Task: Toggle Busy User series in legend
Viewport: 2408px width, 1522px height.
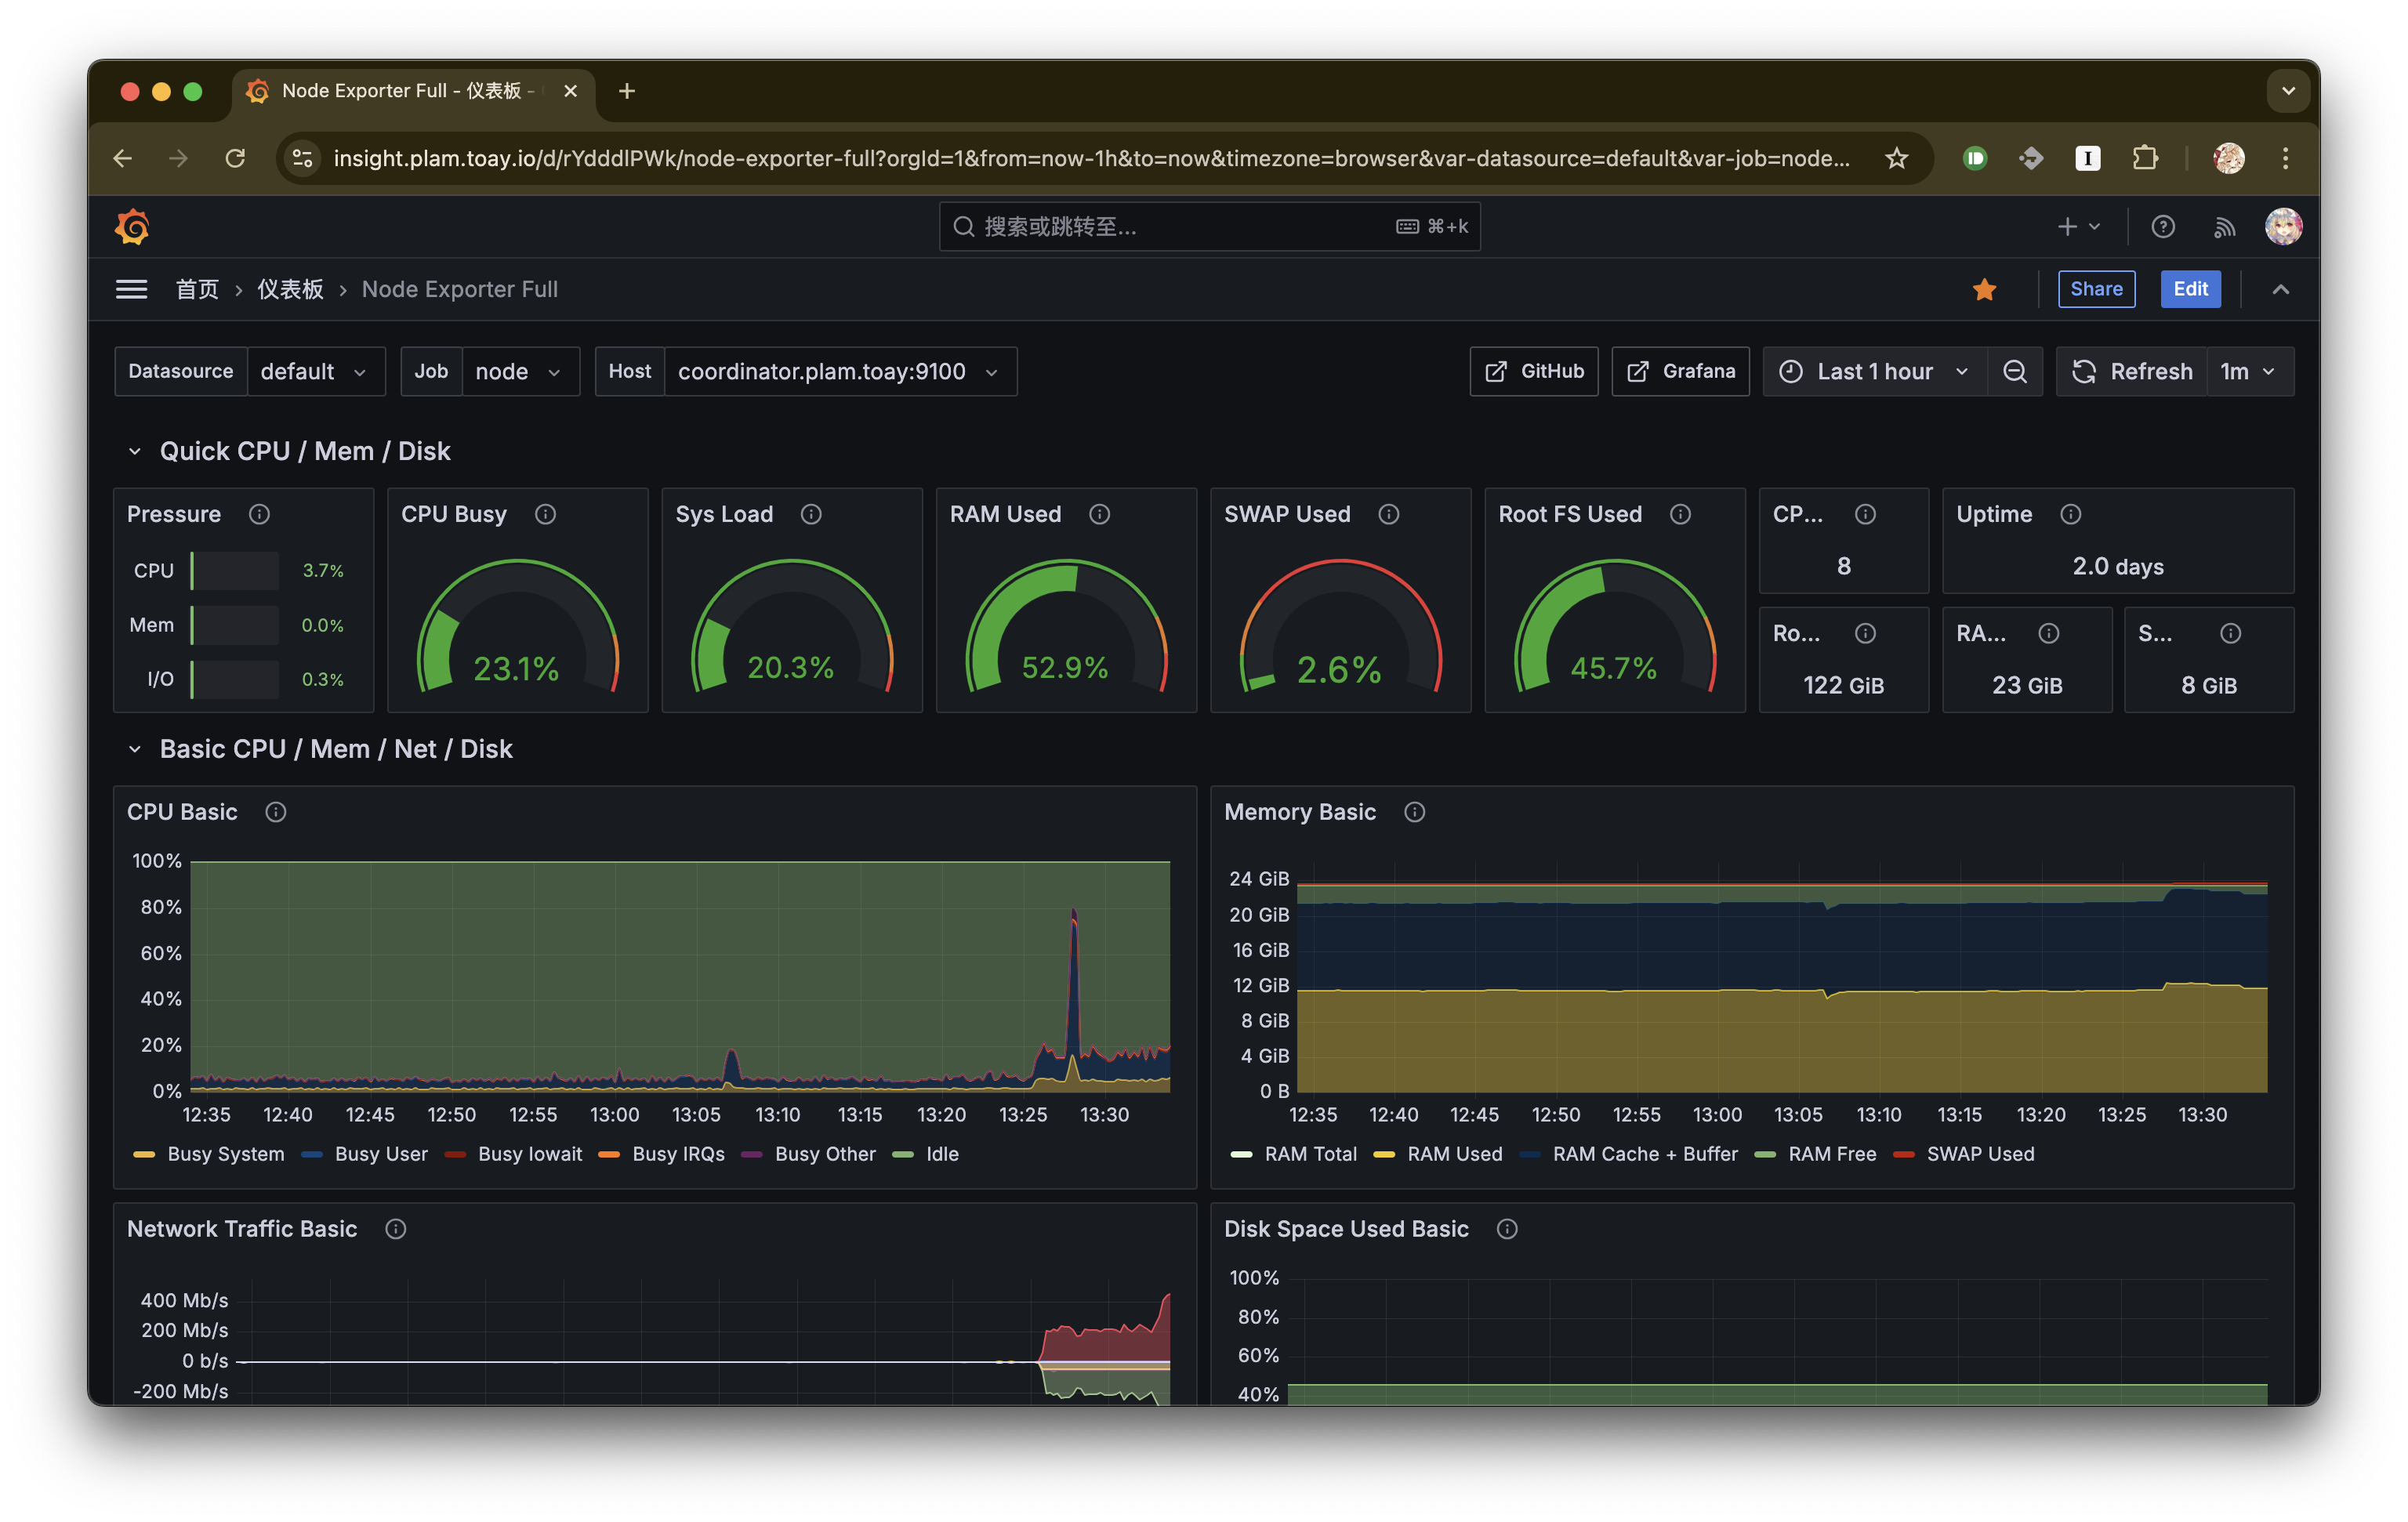Action: [x=380, y=1154]
